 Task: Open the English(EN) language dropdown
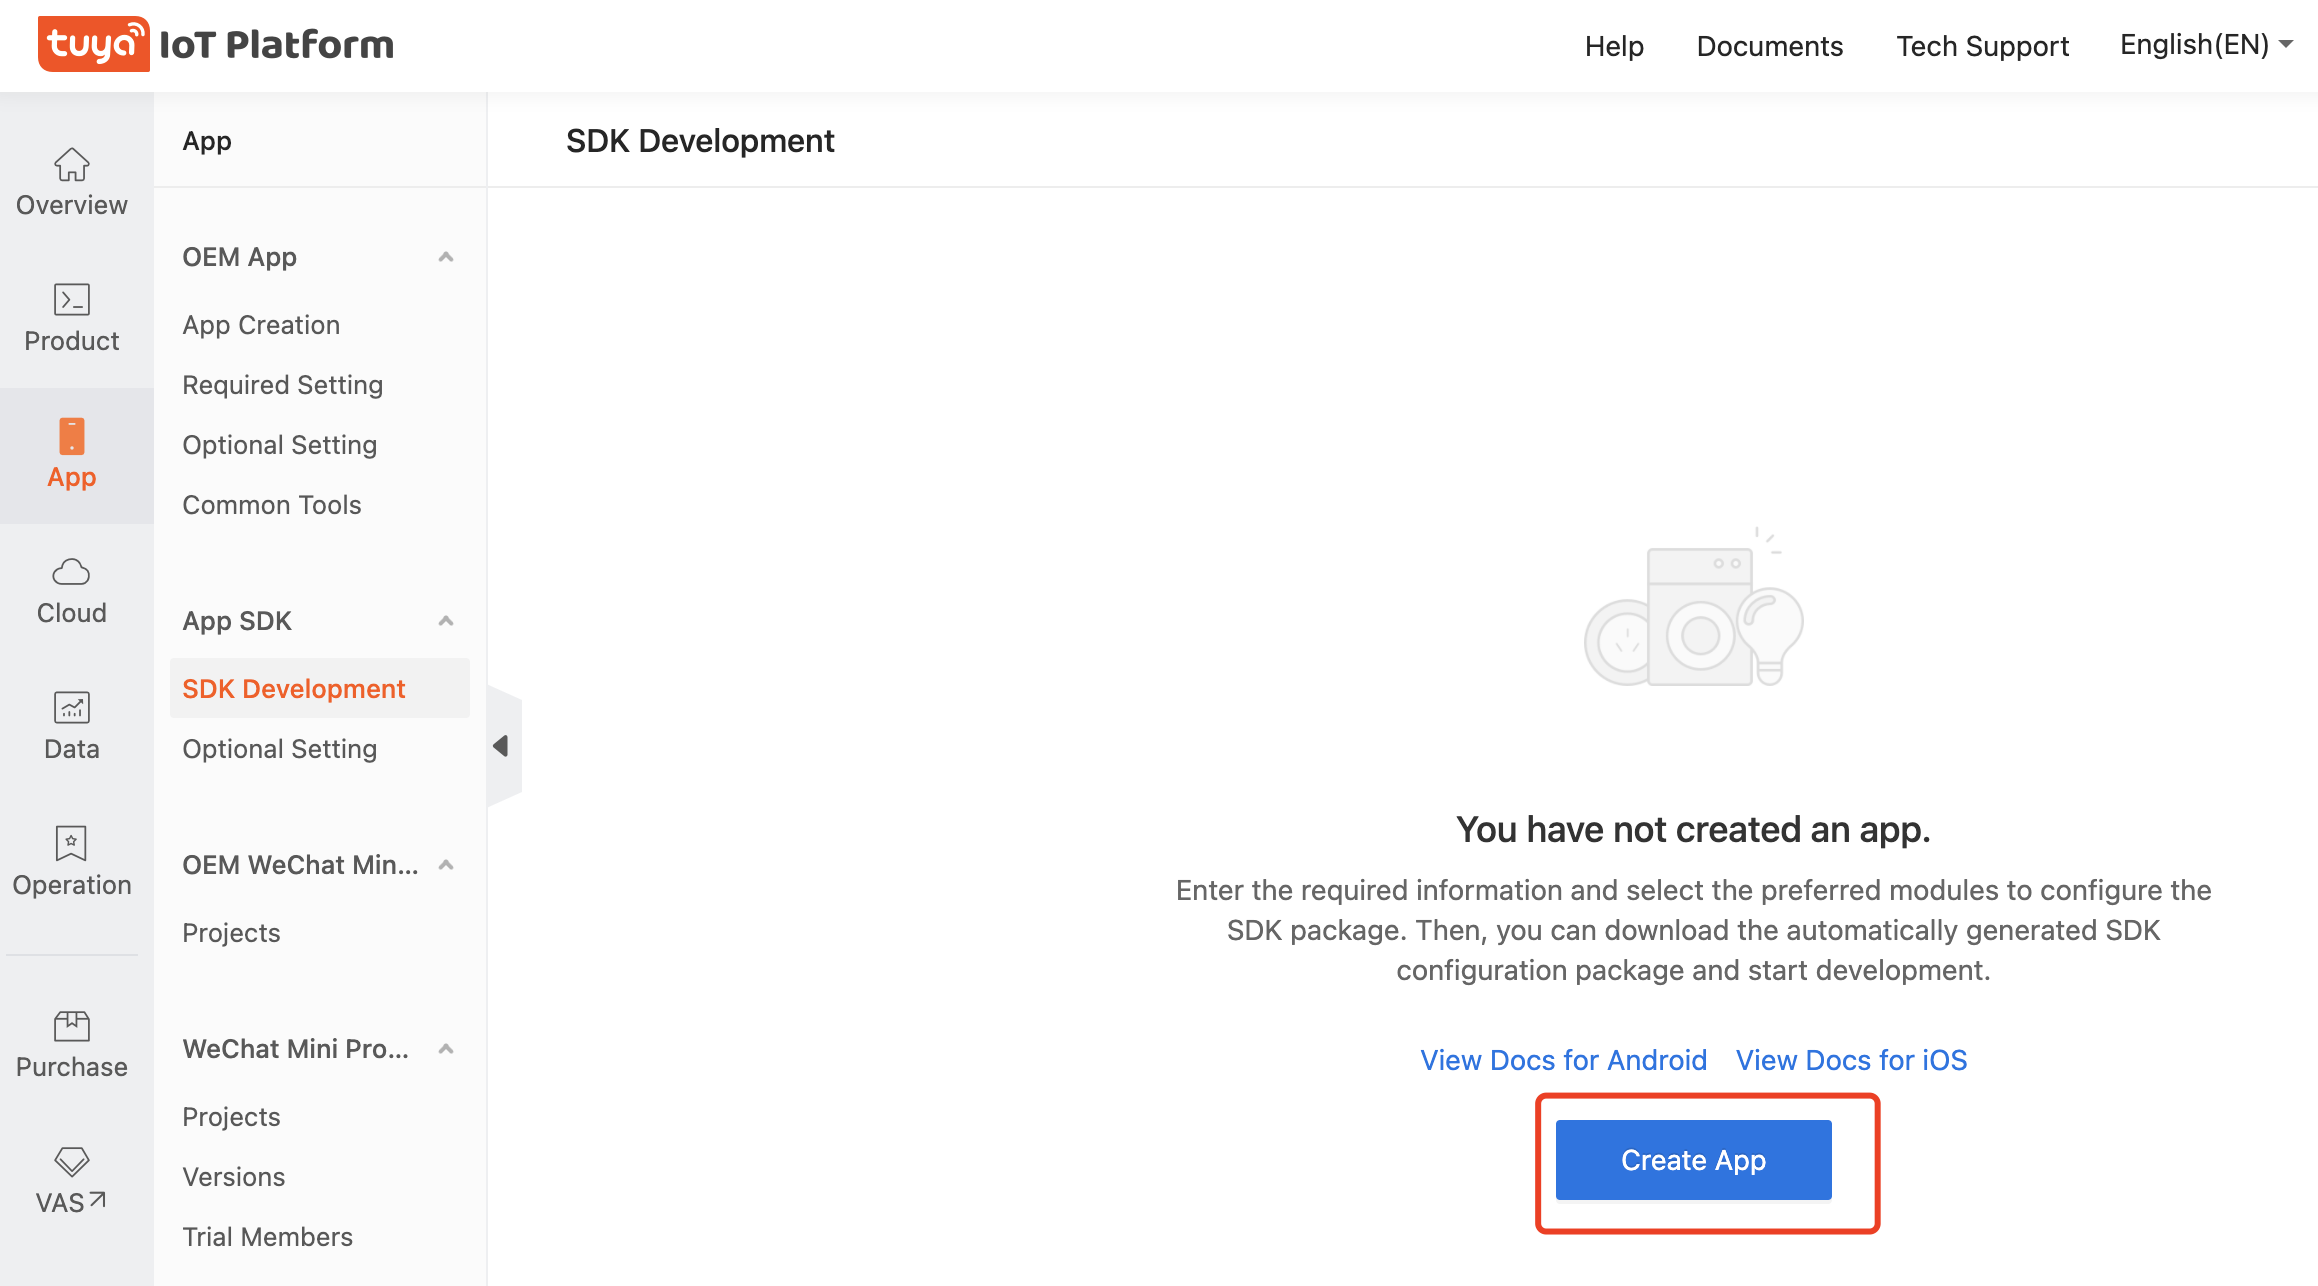pyautogui.click(x=2204, y=44)
